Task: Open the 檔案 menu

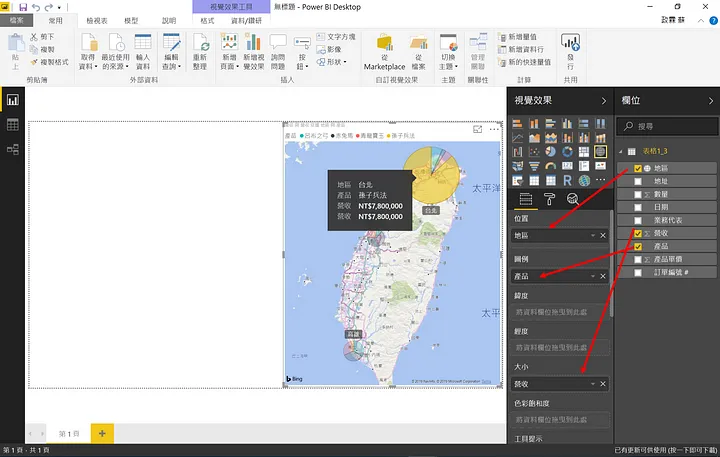Action: pyautogui.click(x=17, y=20)
